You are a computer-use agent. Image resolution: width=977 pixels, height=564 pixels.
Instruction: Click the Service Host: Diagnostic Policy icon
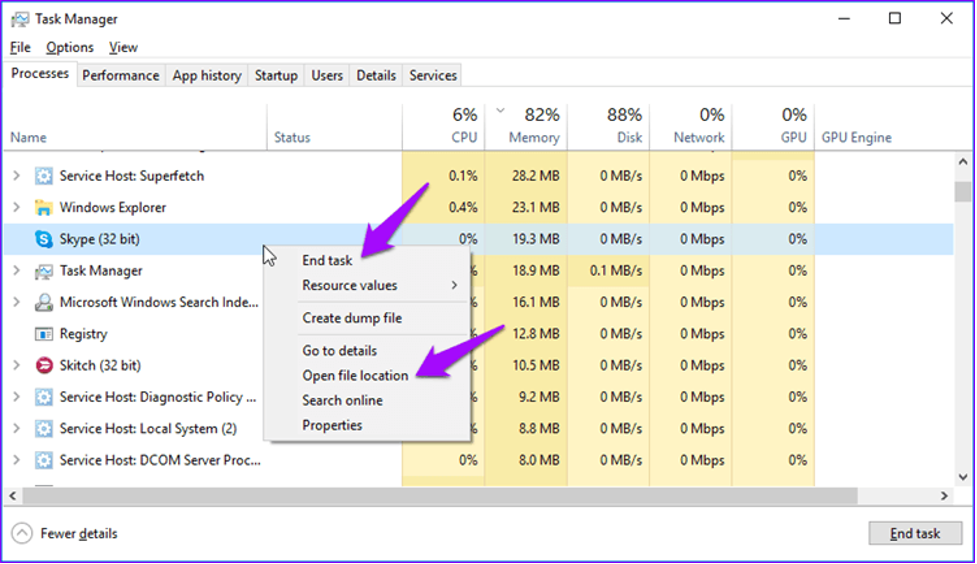coord(44,397)
